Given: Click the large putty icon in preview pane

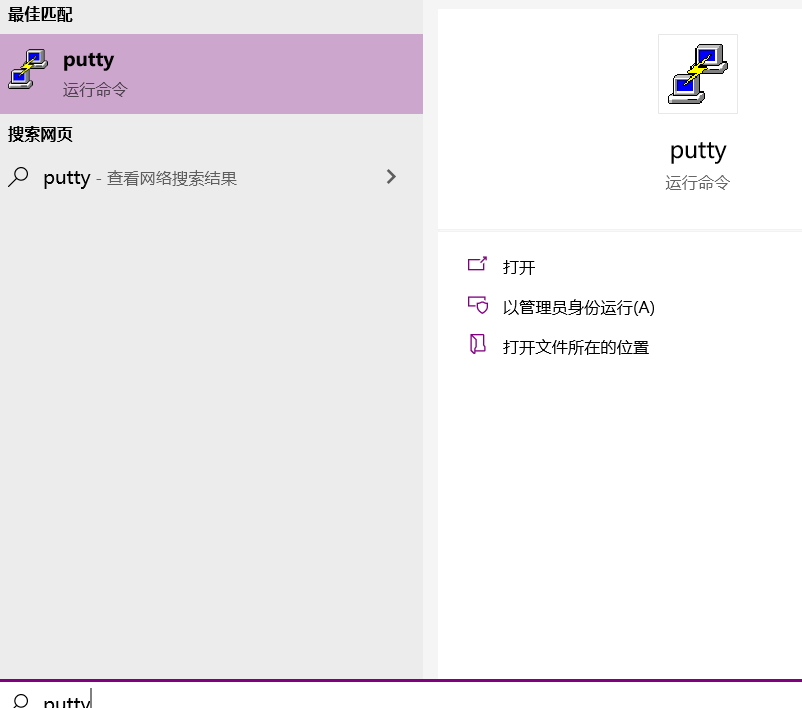Looking at the screenshot, I should coord(698,74).
